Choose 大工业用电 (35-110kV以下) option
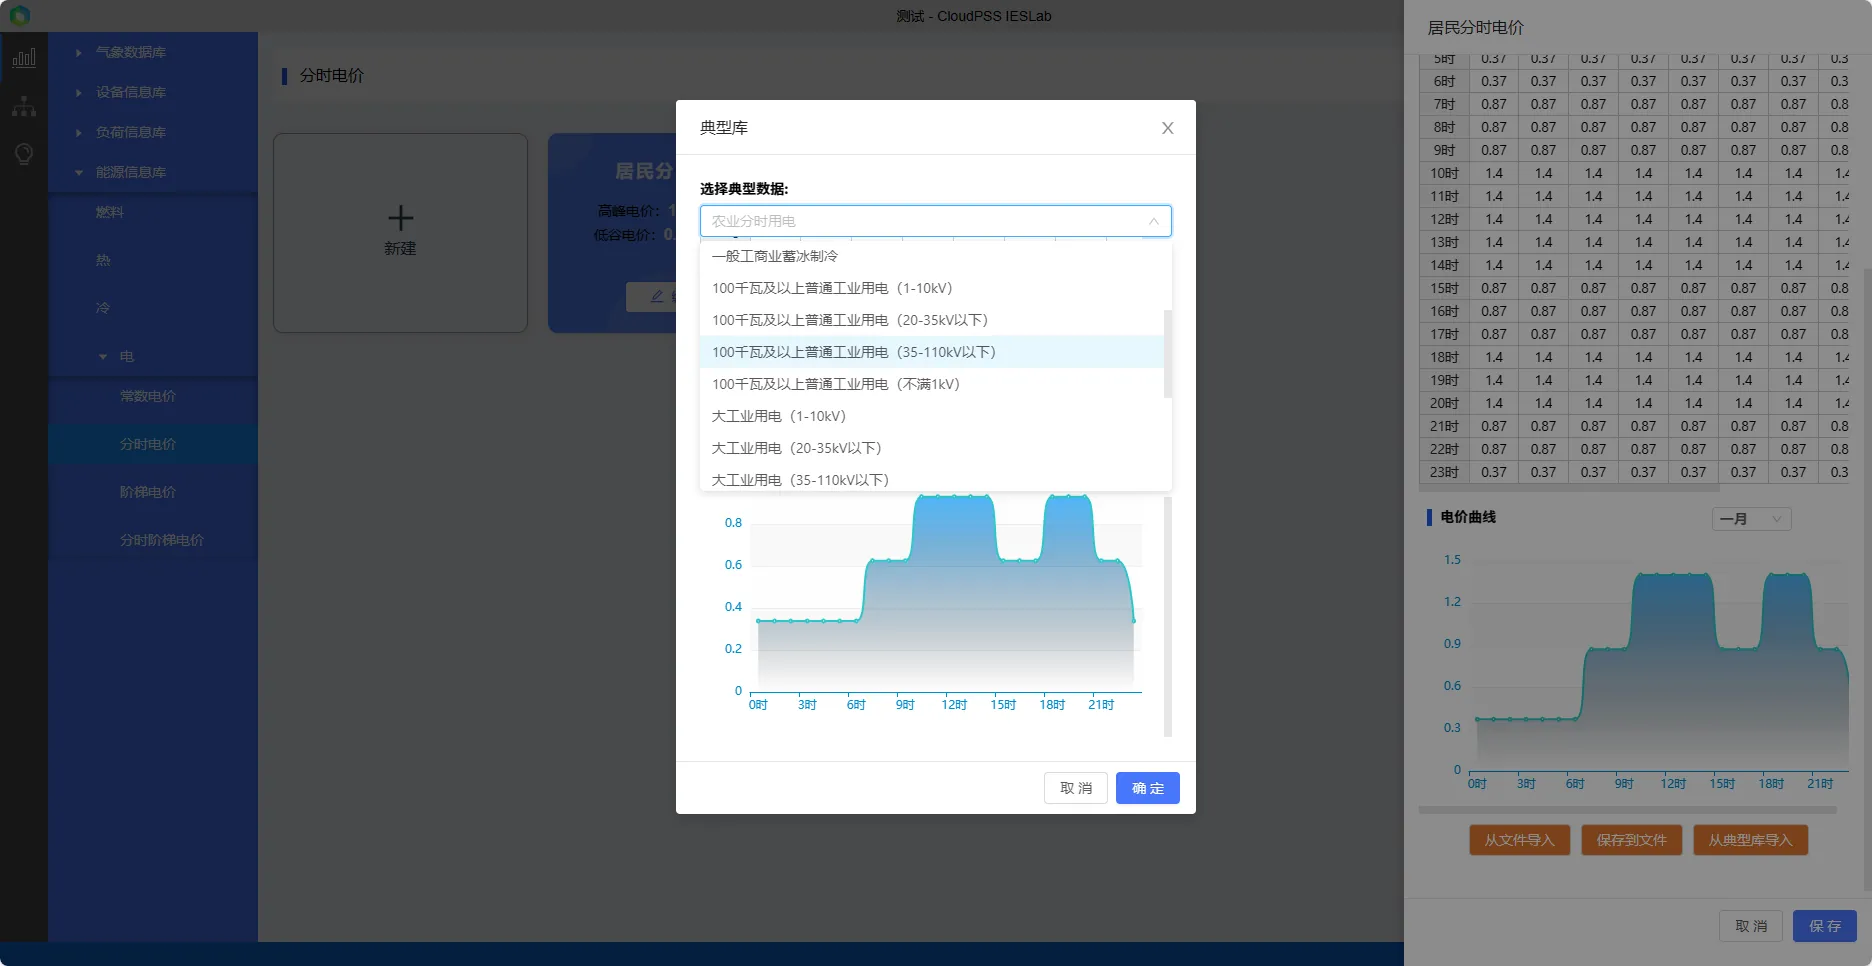The height and width of the screenshot is (966, 1872). [932, 478]
